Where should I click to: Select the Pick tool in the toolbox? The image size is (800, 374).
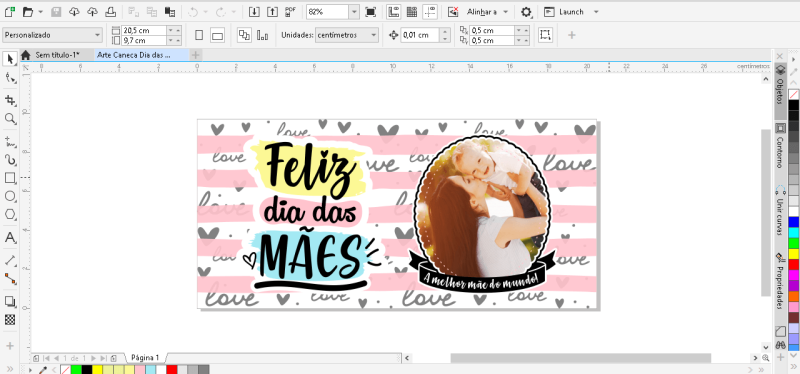(x=10, y=59)
